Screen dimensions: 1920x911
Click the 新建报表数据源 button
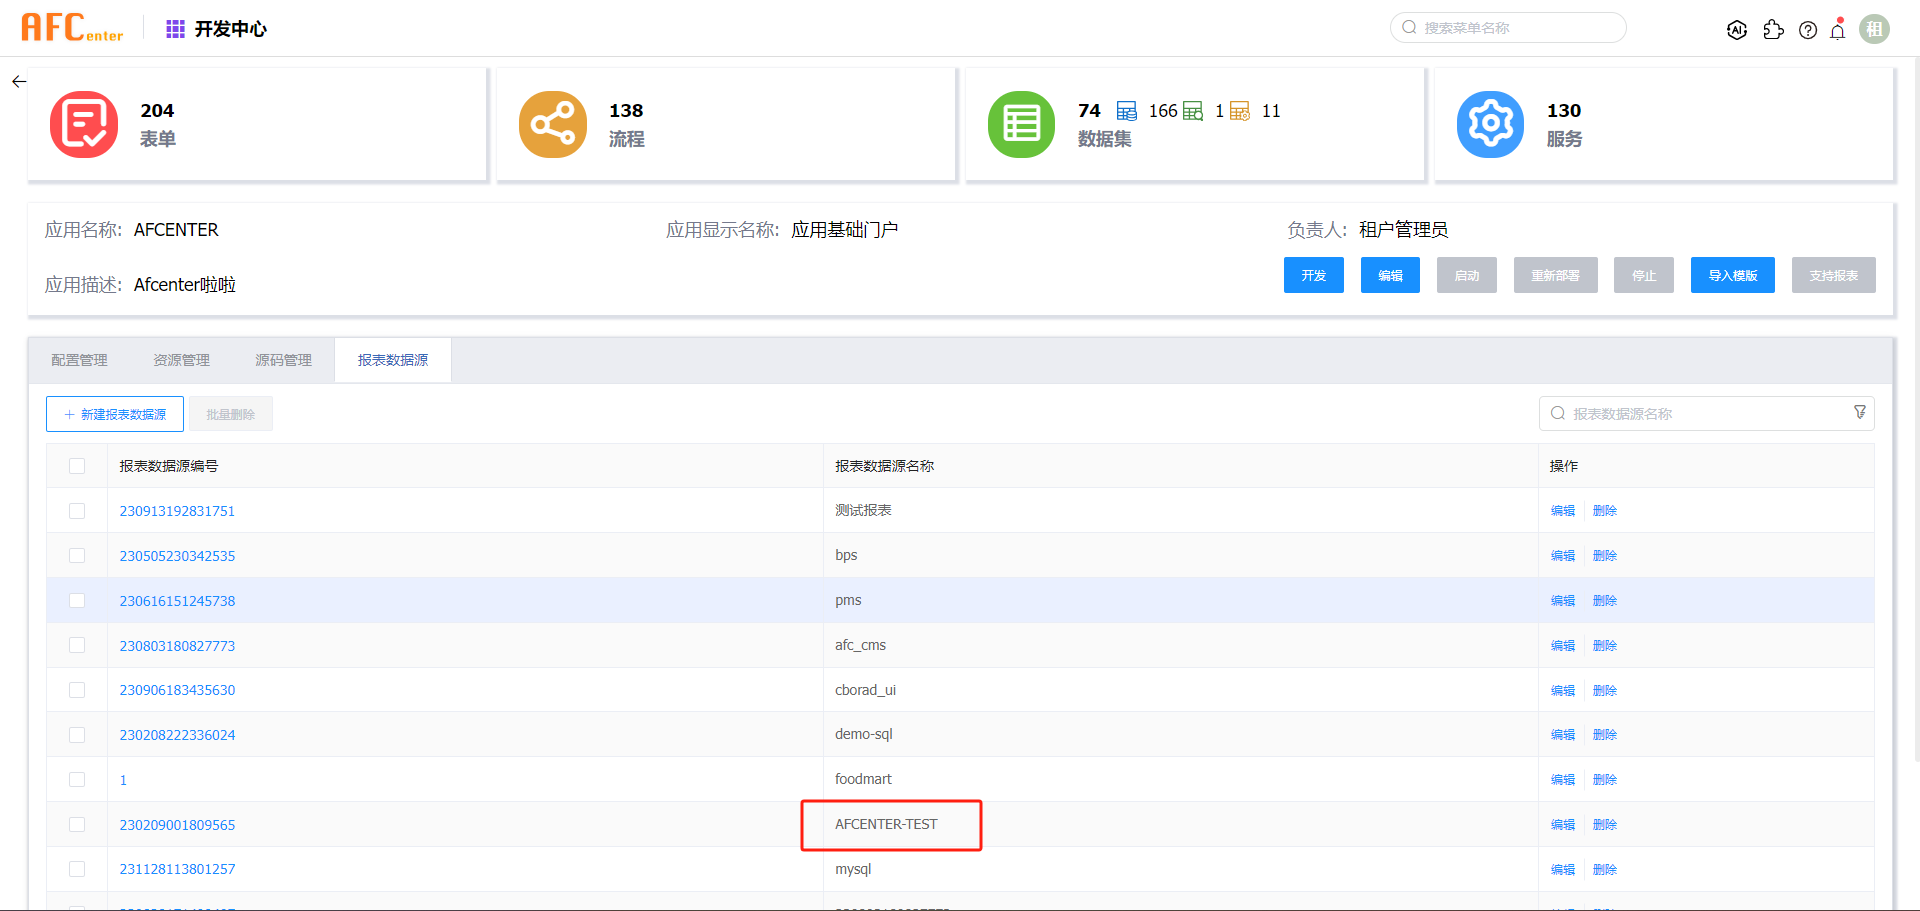click(115, 414)
